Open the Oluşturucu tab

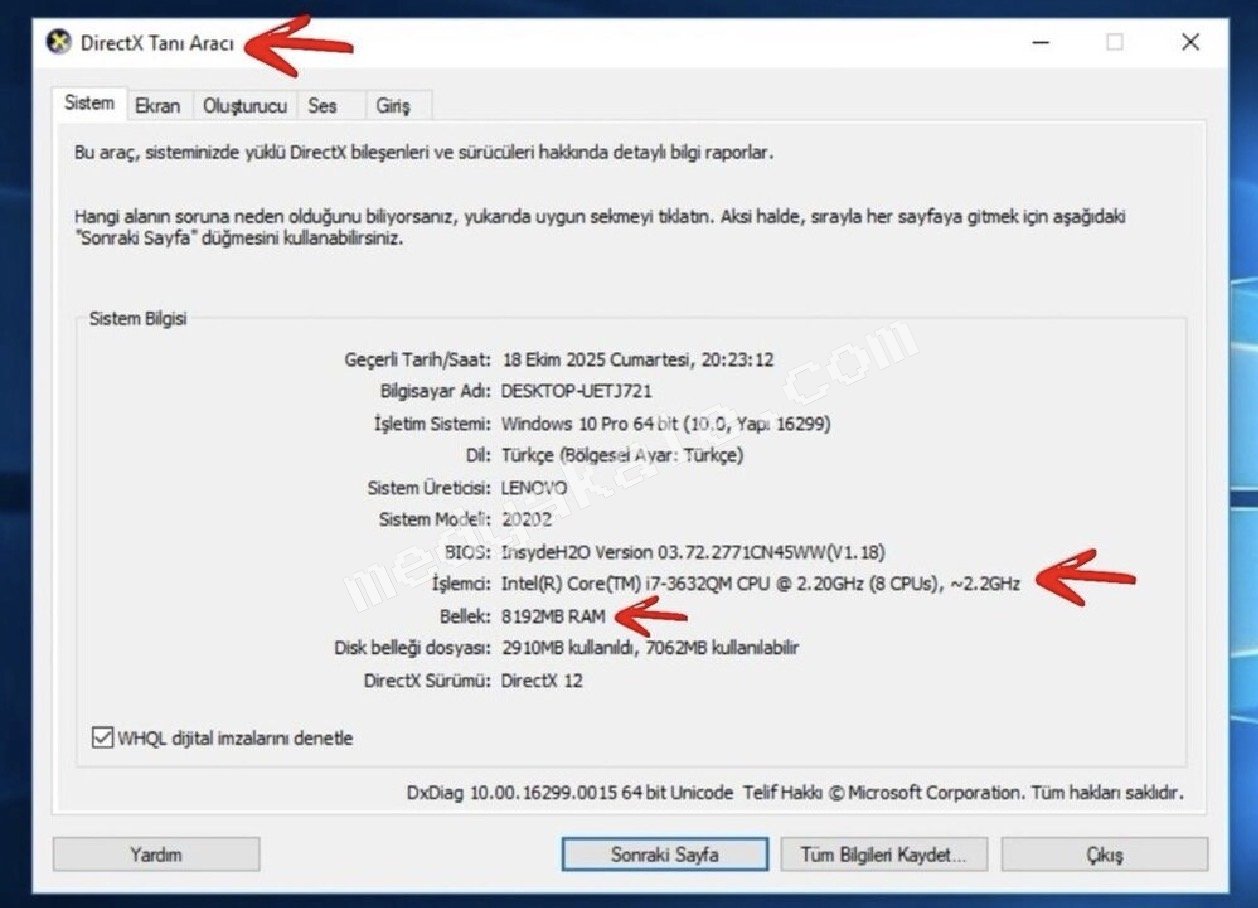coord(245,105)
